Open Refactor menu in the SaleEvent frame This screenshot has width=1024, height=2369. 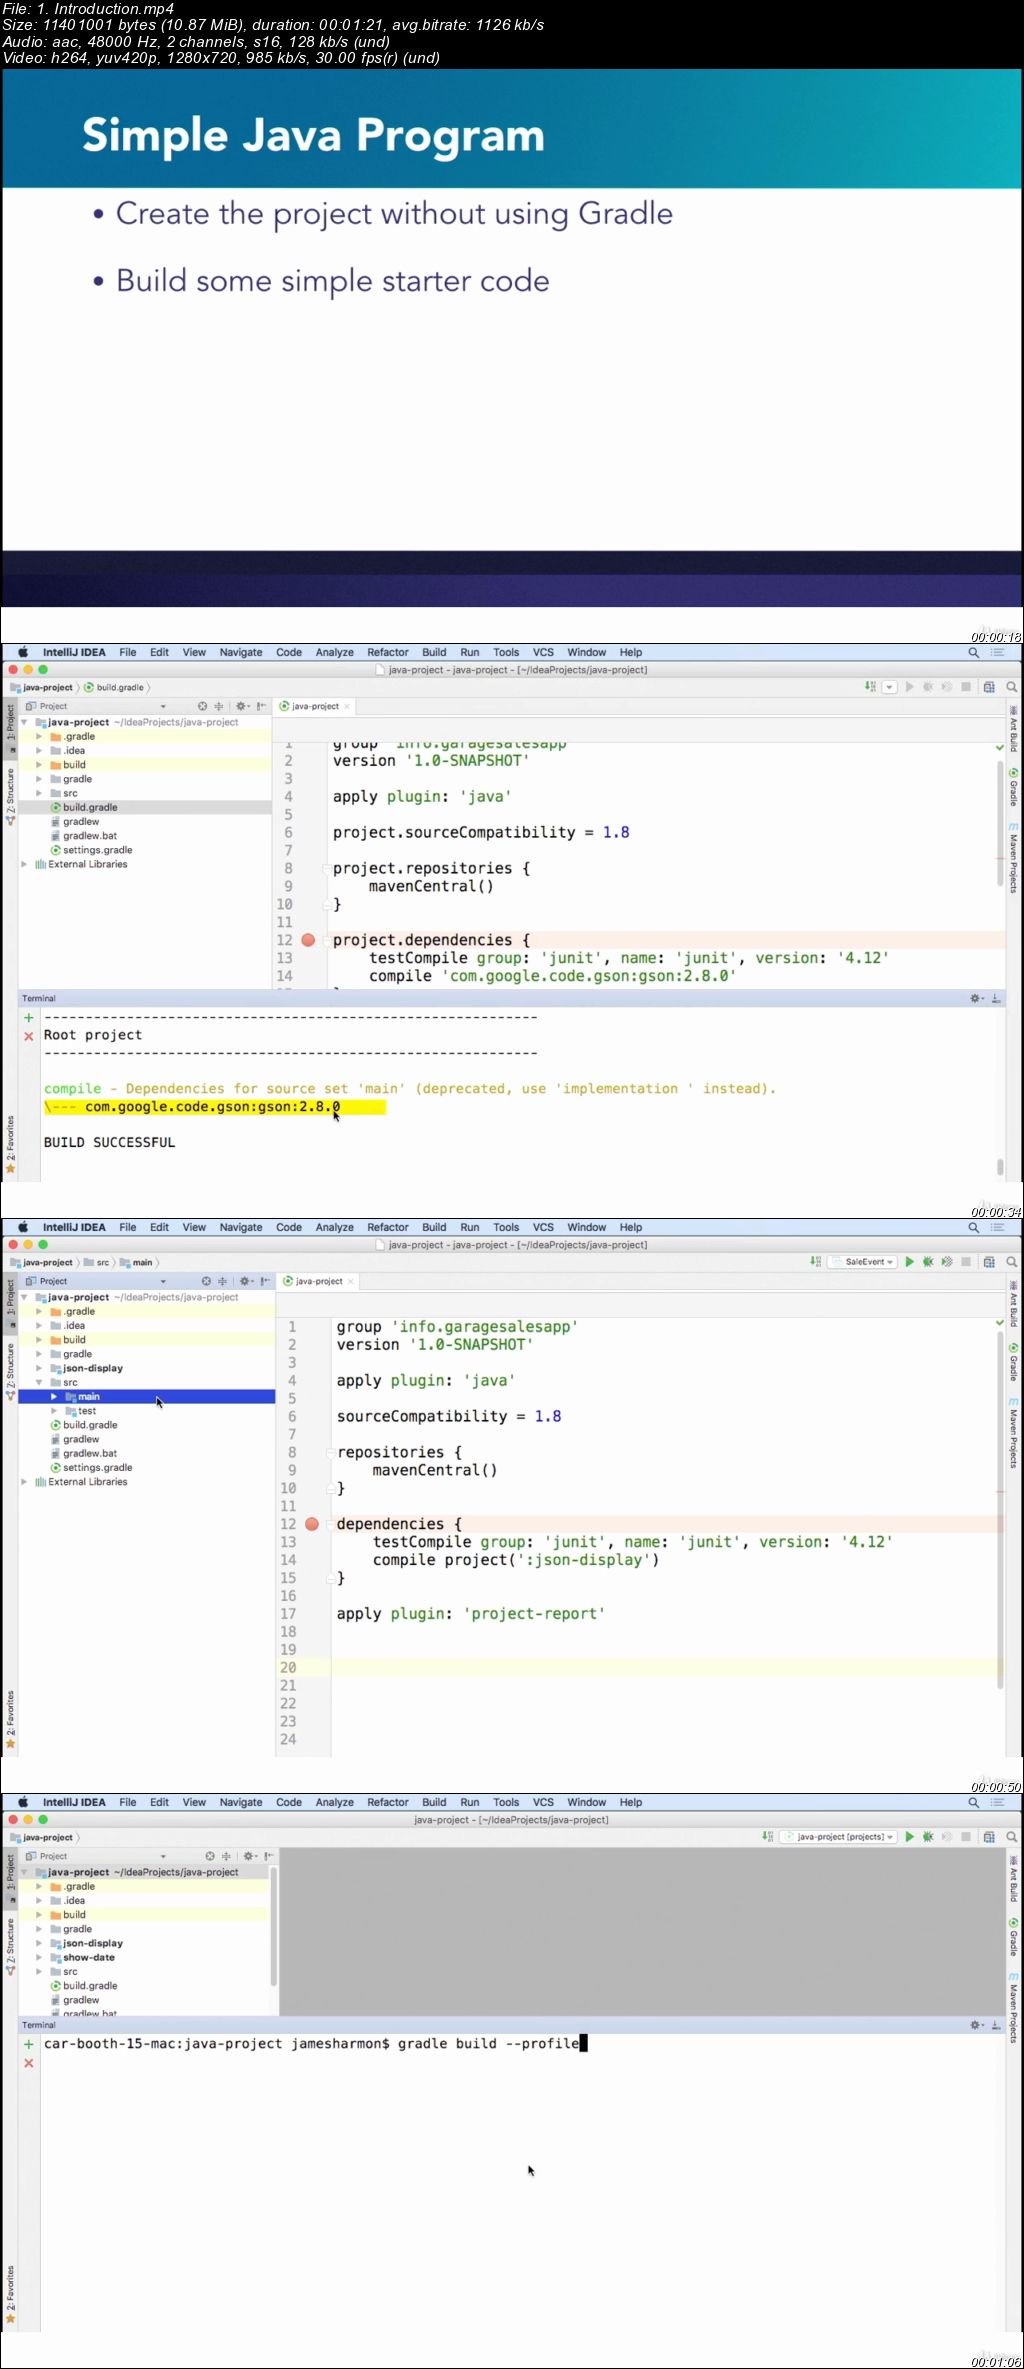(387, 1227)
